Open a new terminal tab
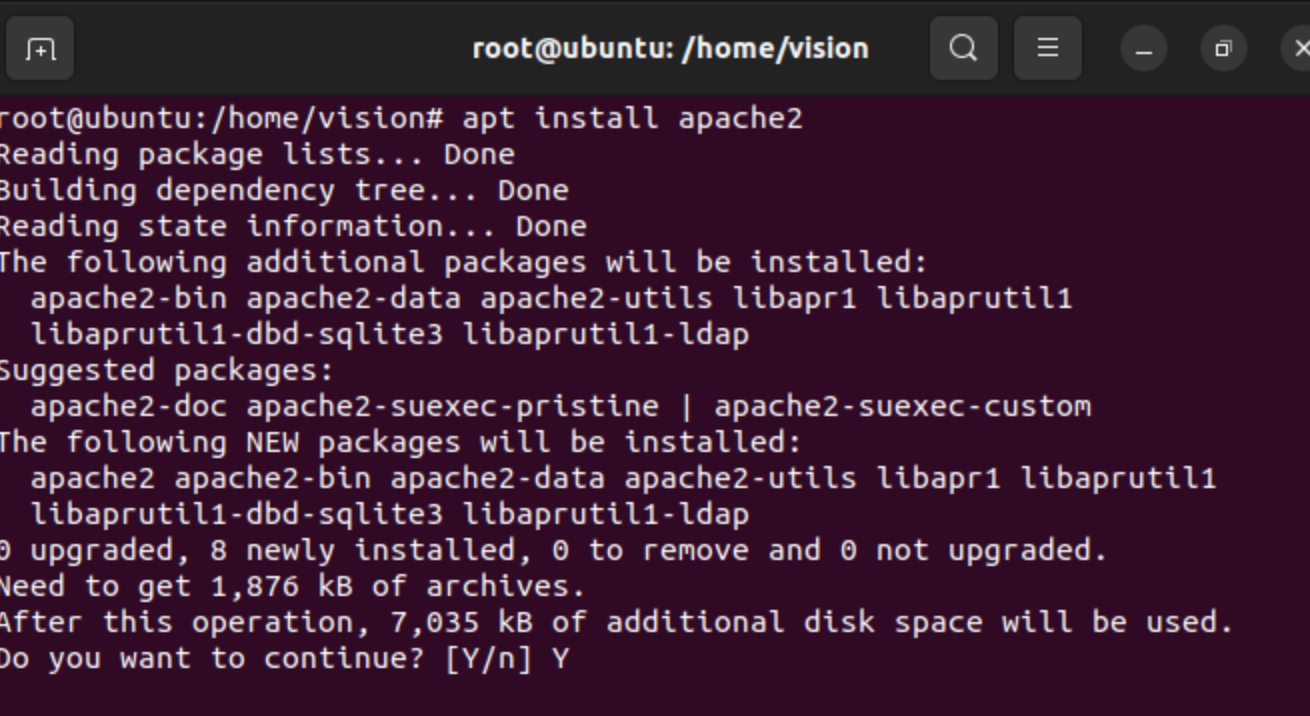 pyautogui.click(x=39, y=48)
